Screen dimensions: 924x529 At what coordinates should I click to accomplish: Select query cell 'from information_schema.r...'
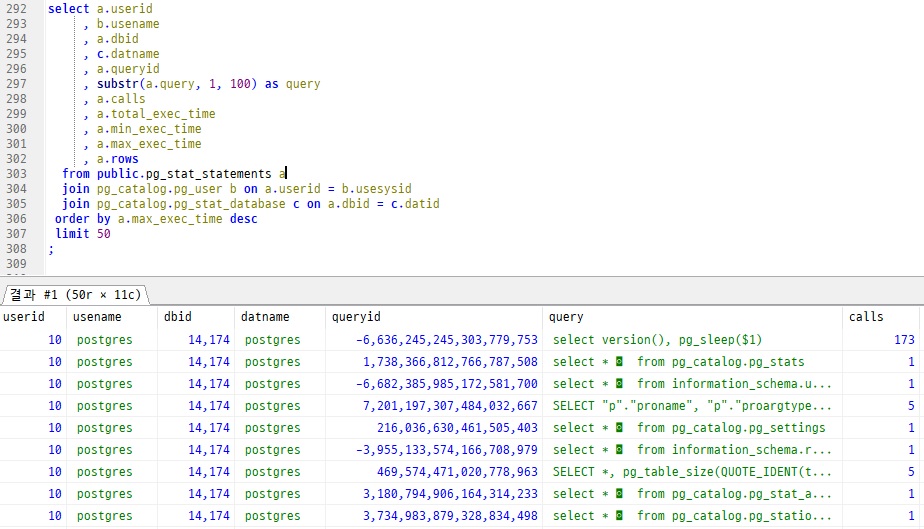click(692, 450)
